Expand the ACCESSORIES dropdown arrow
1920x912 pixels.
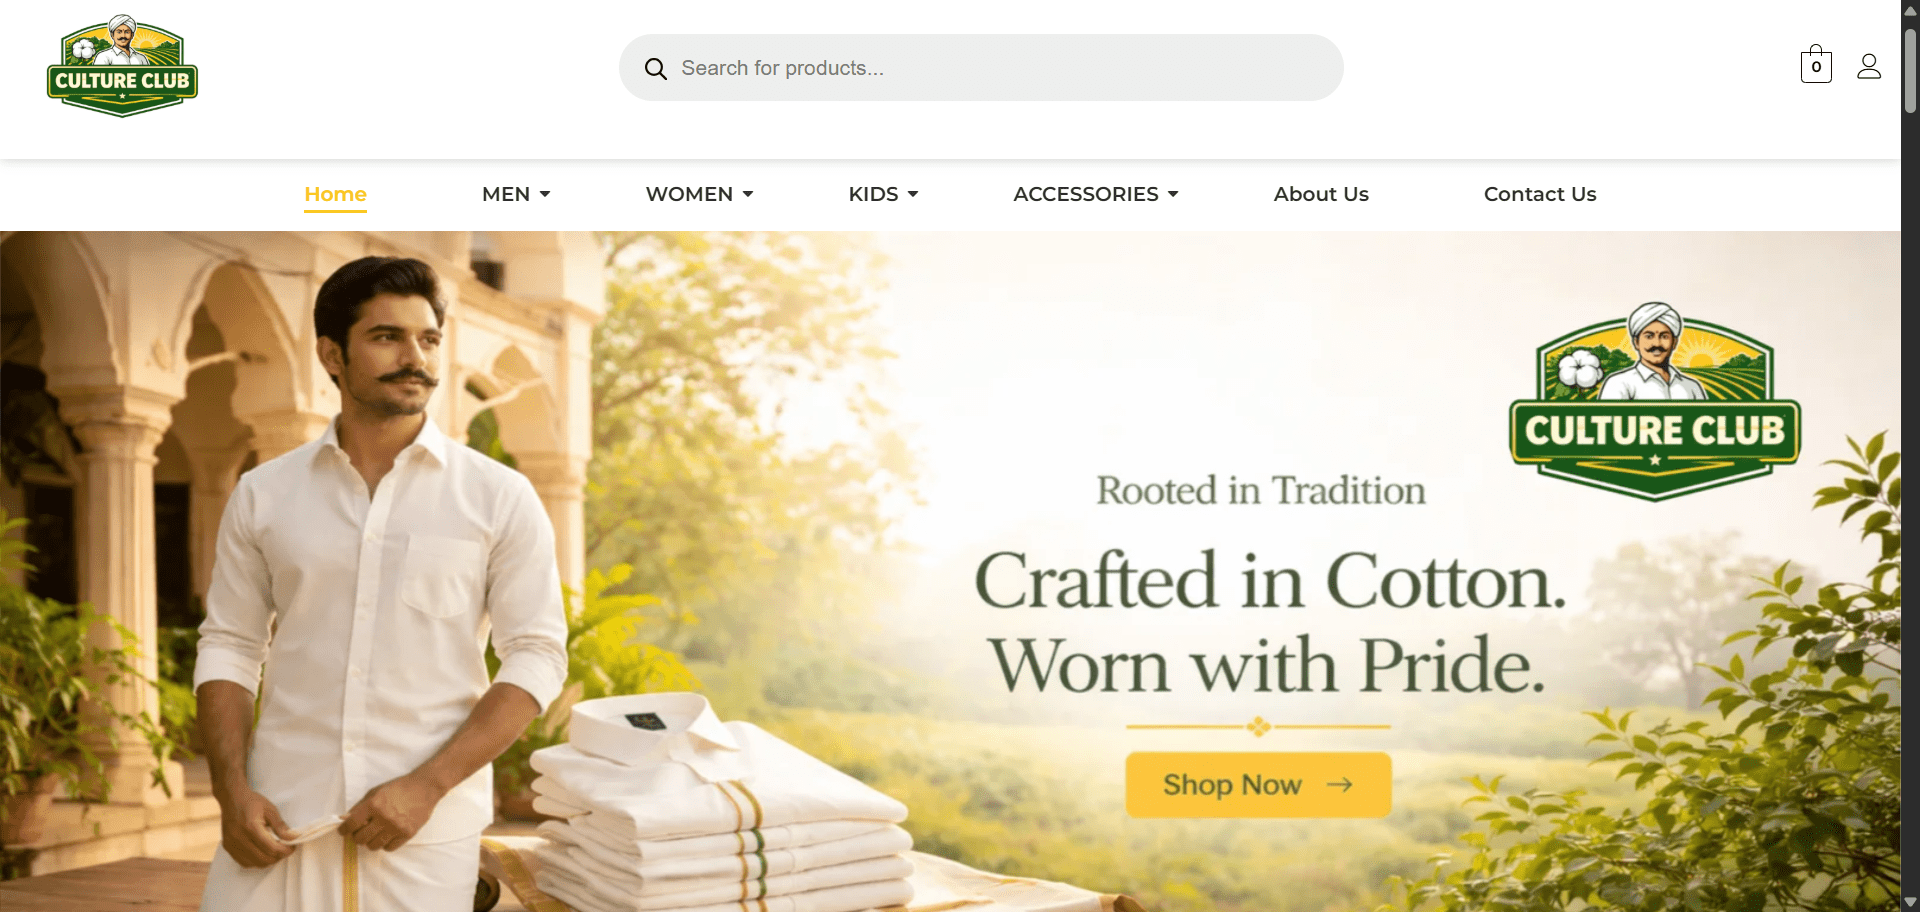point(1173,194)
